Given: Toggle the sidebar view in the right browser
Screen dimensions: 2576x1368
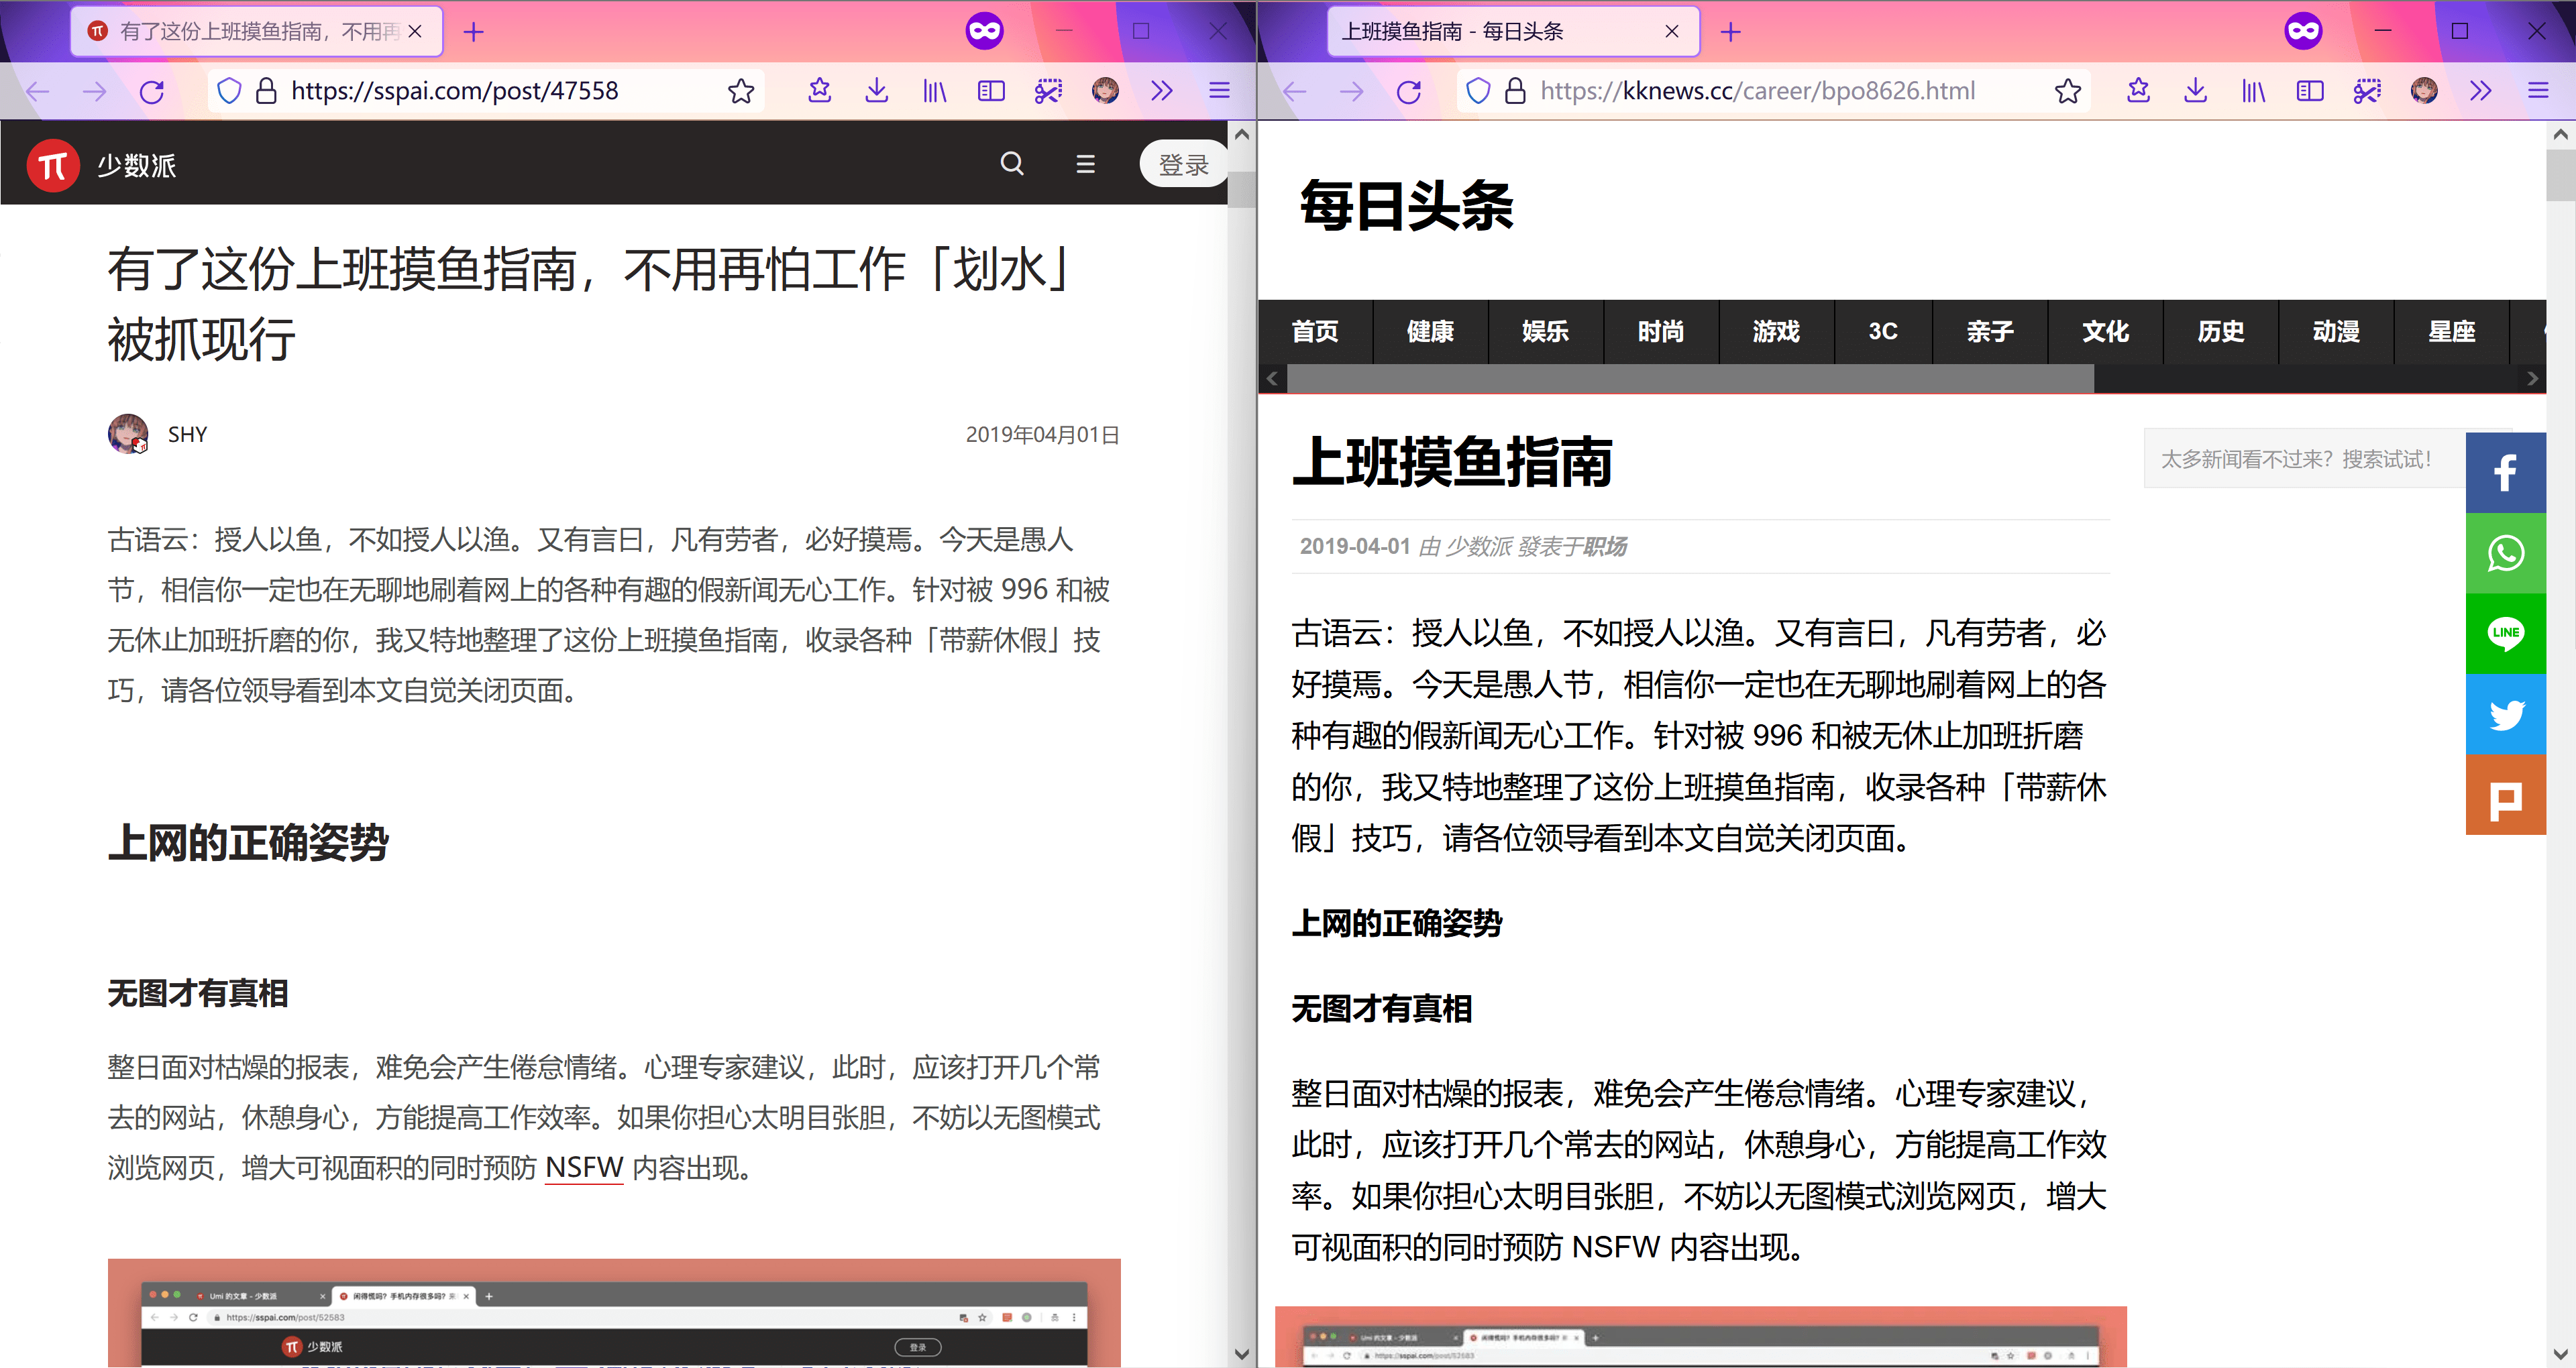Looking at the screenshot, I should tap(2310, 91).
